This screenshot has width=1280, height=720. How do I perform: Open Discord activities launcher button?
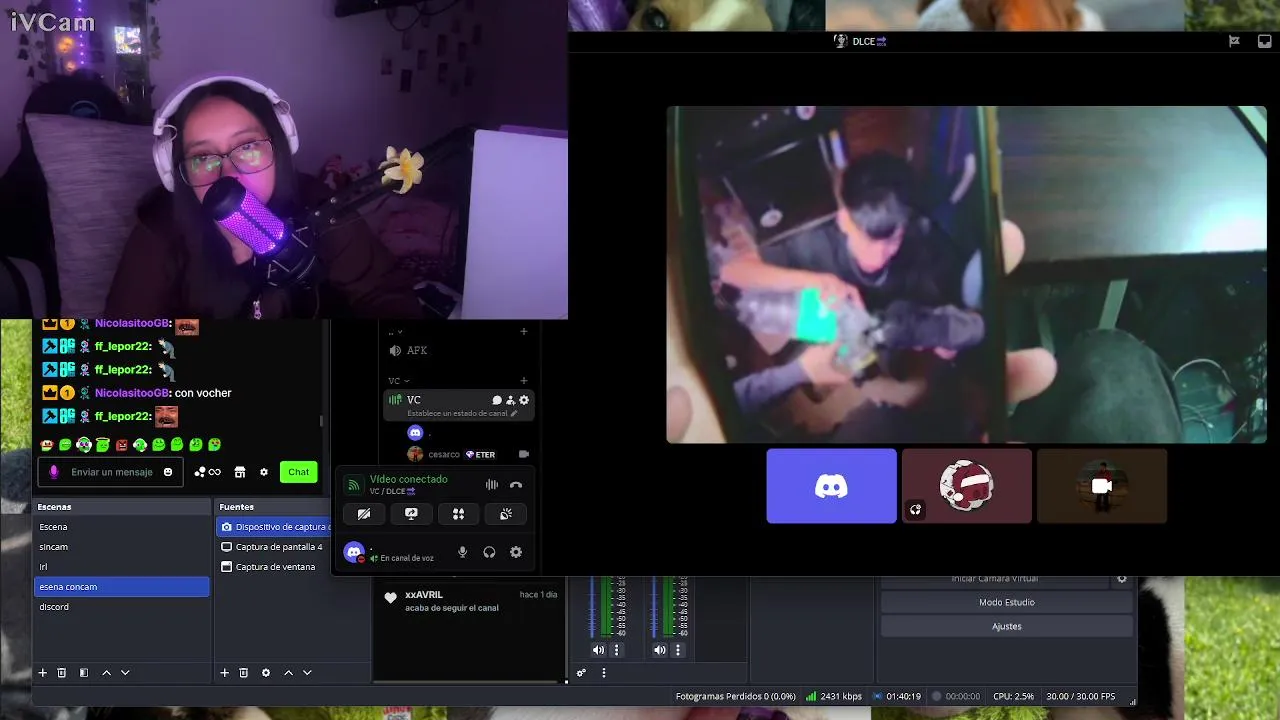458,514
